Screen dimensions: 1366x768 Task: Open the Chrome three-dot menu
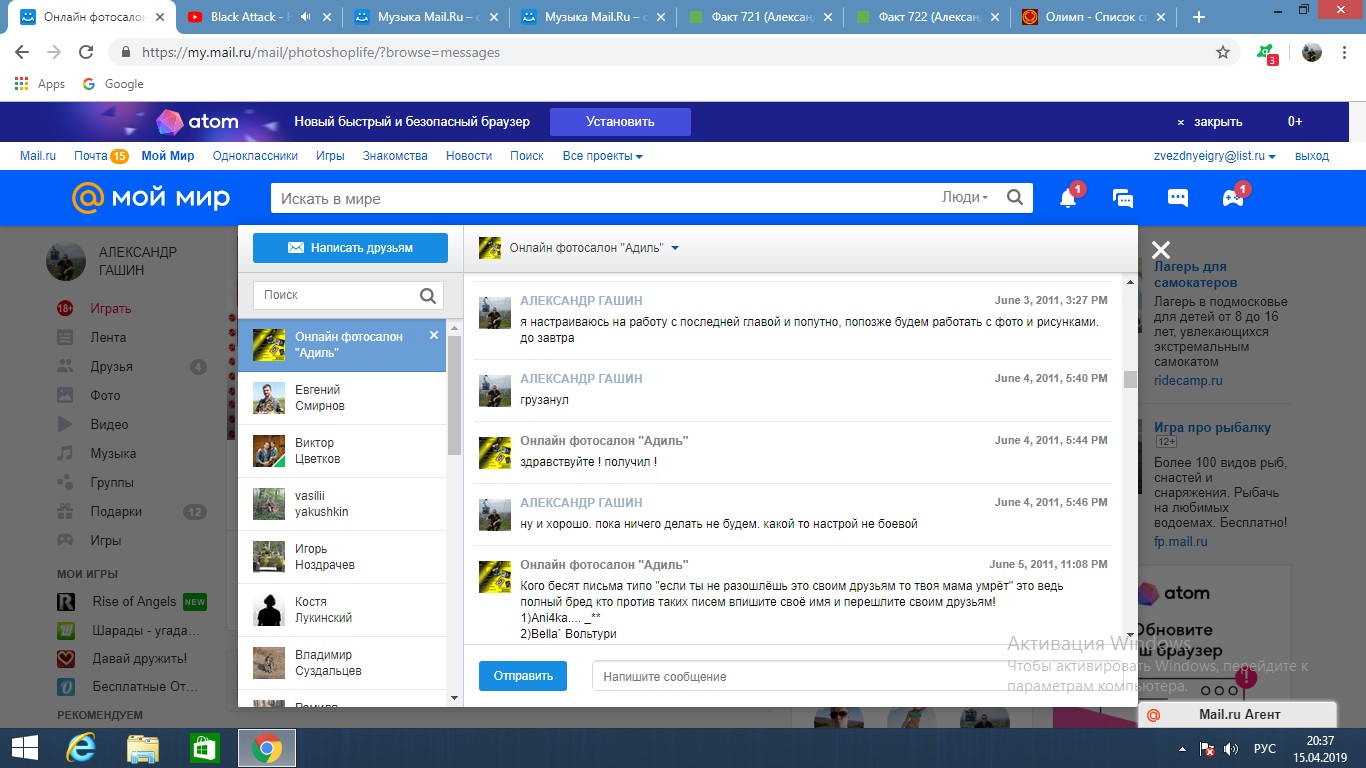point(1345,52)
